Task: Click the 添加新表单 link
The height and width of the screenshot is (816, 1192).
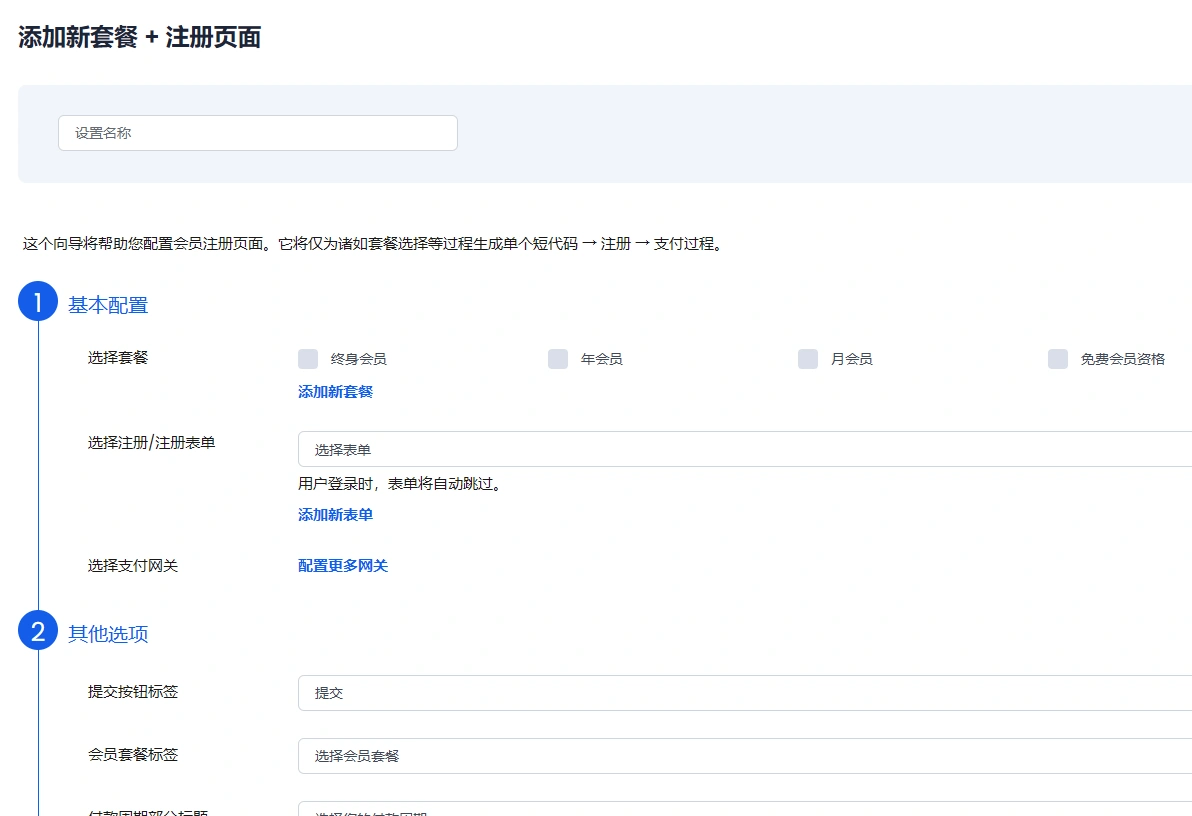Action: (334, 514)
